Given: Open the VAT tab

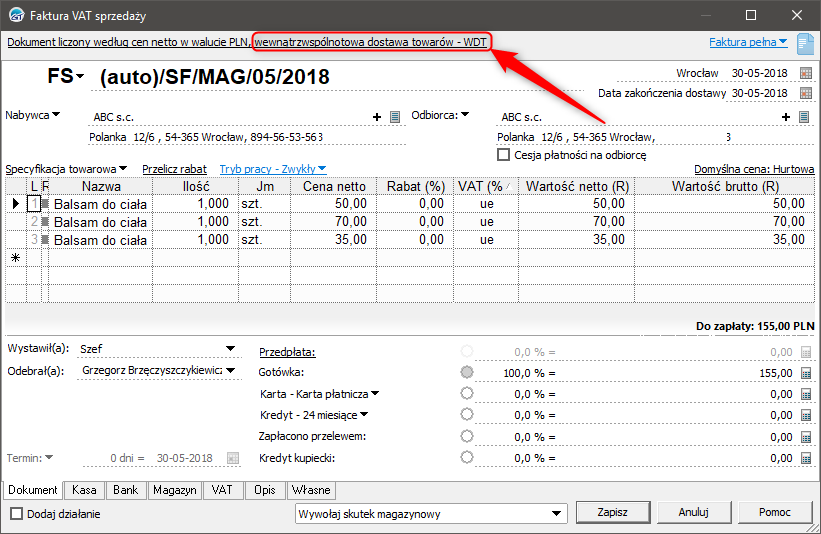Looking at the screenshot, I should (x=222, y=490).
